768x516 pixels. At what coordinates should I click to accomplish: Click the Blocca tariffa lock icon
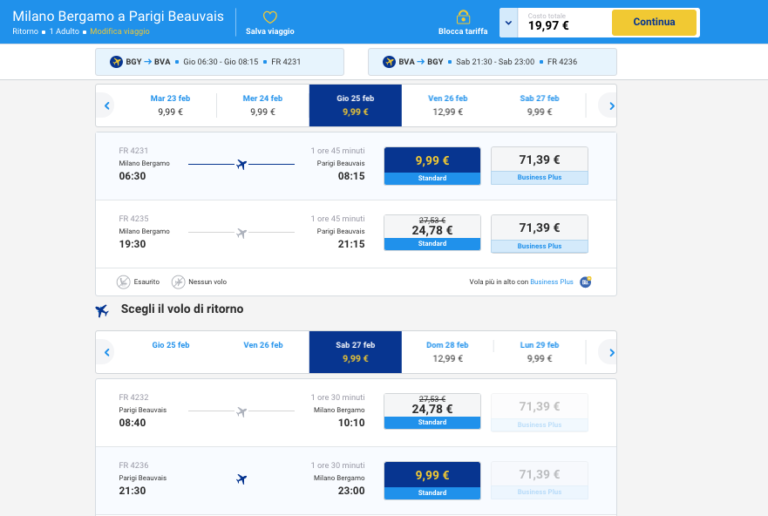463,17
